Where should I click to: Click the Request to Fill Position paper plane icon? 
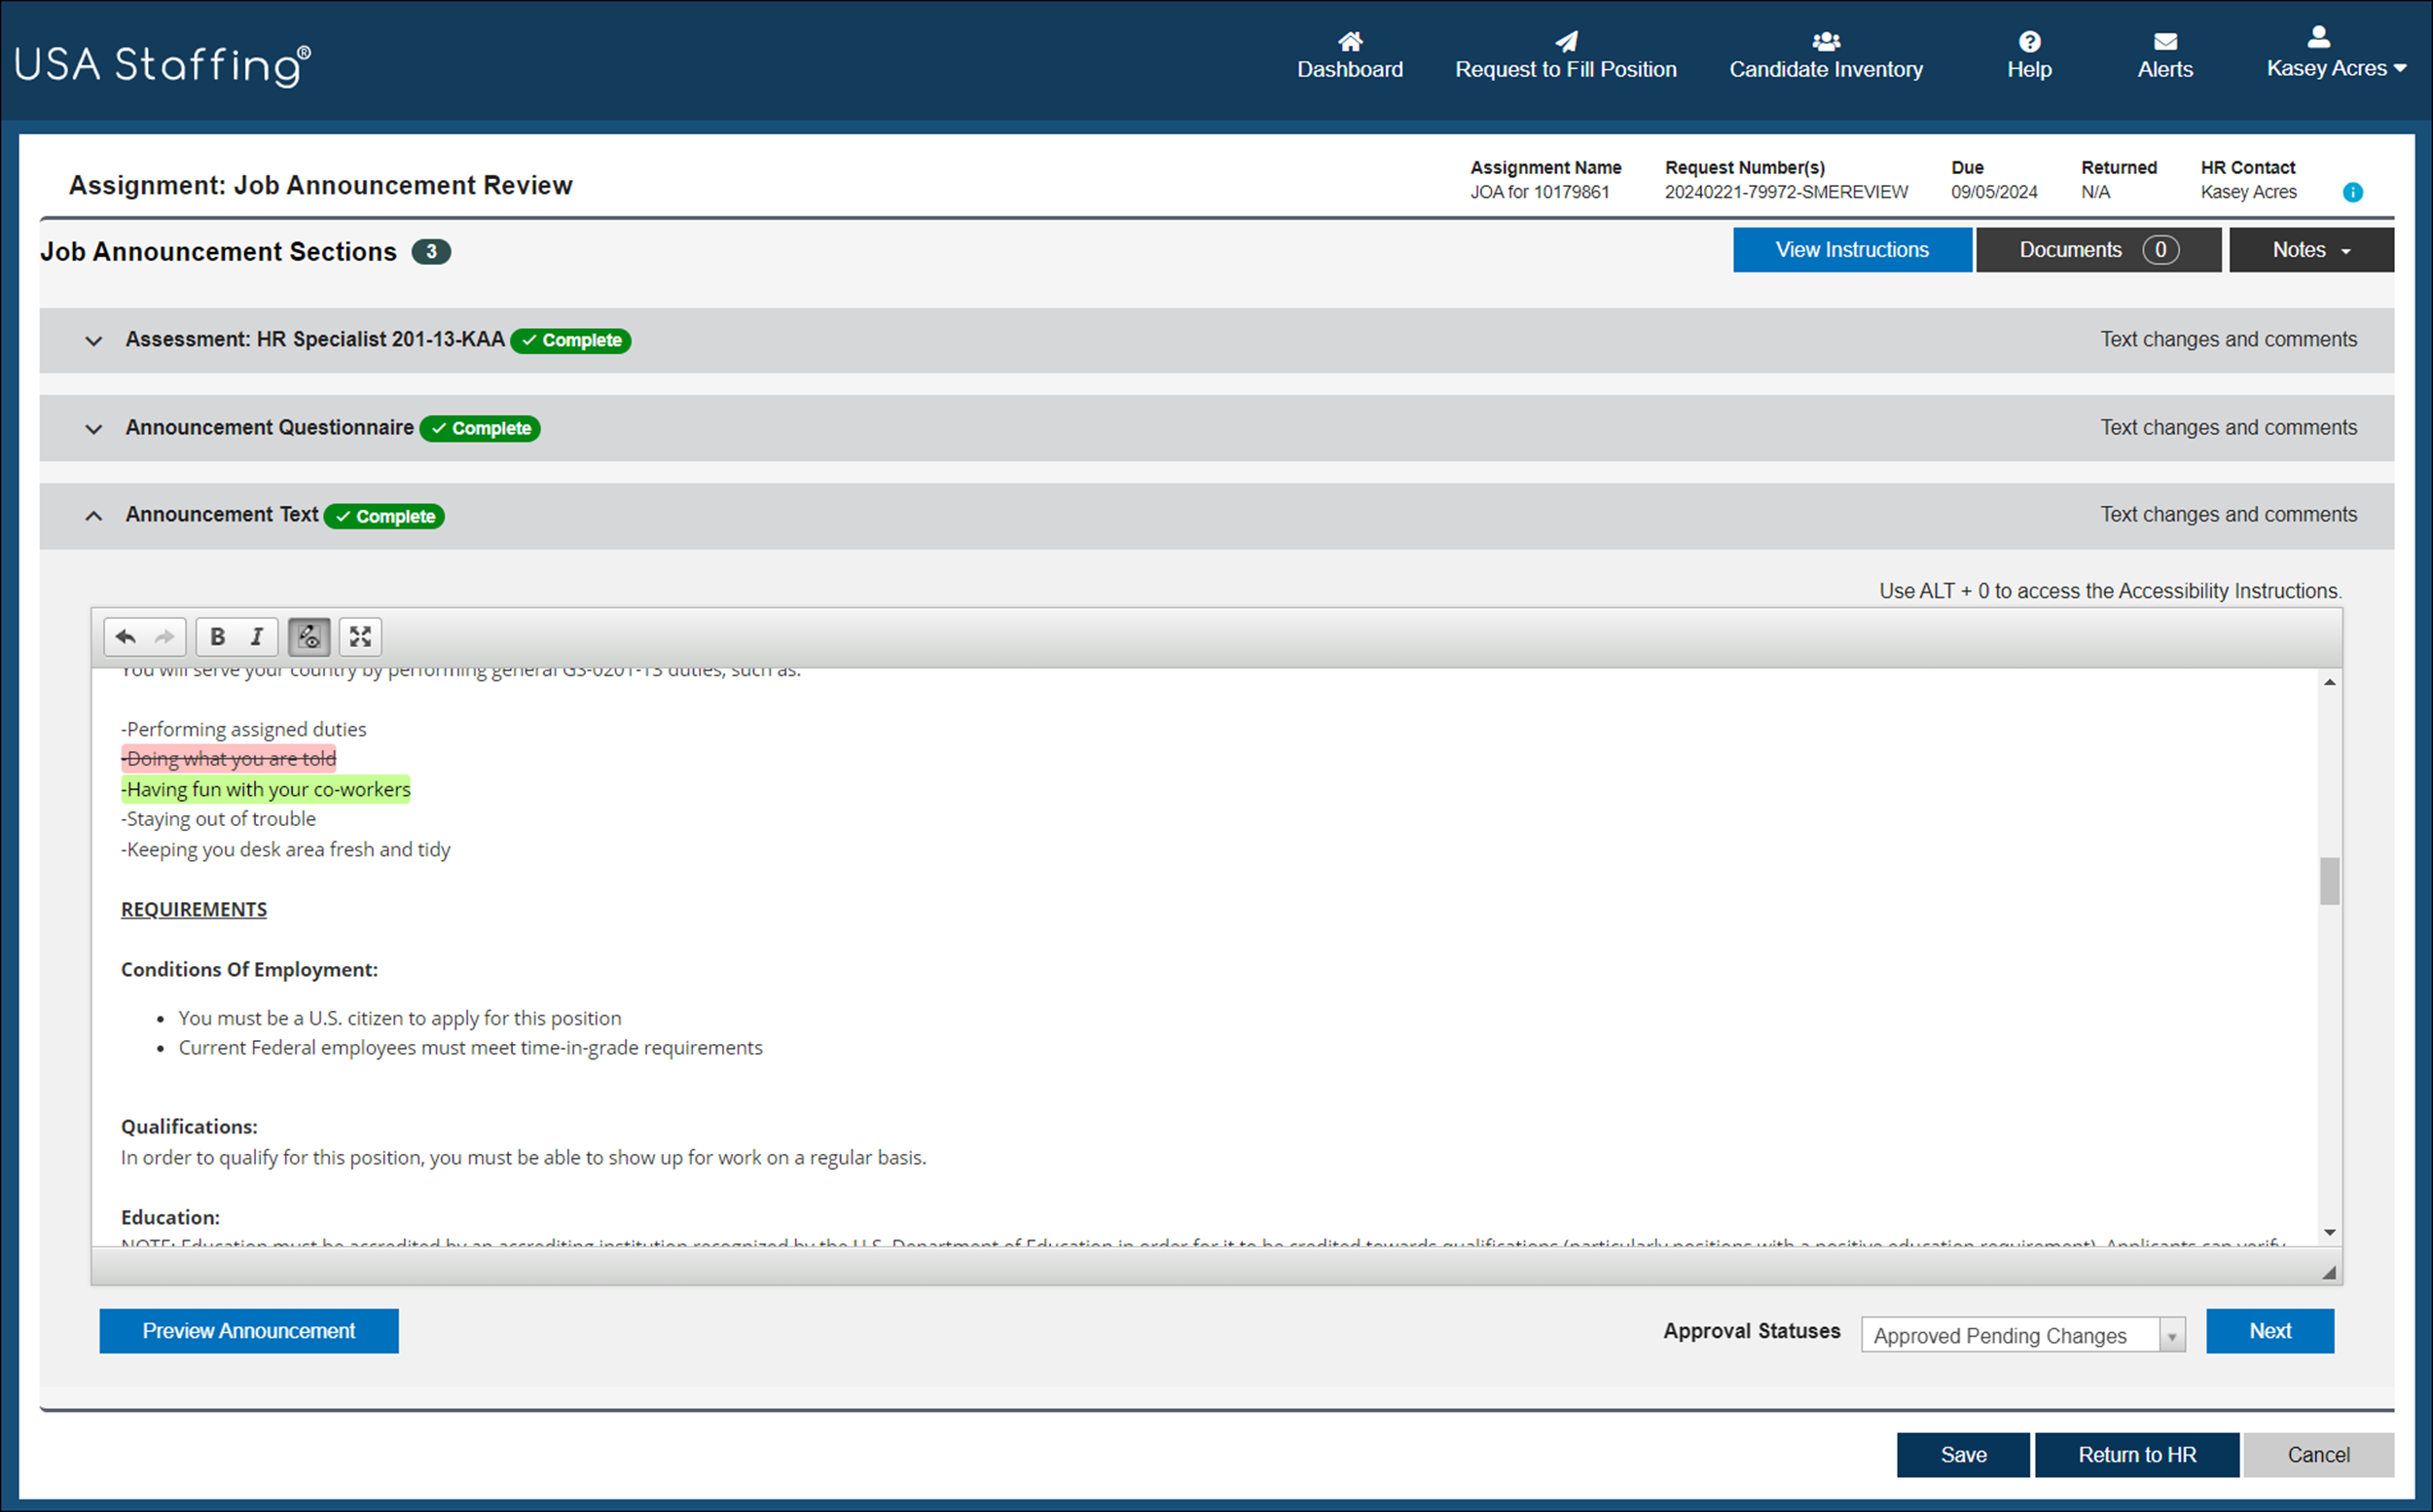[x=1565, y=42]
